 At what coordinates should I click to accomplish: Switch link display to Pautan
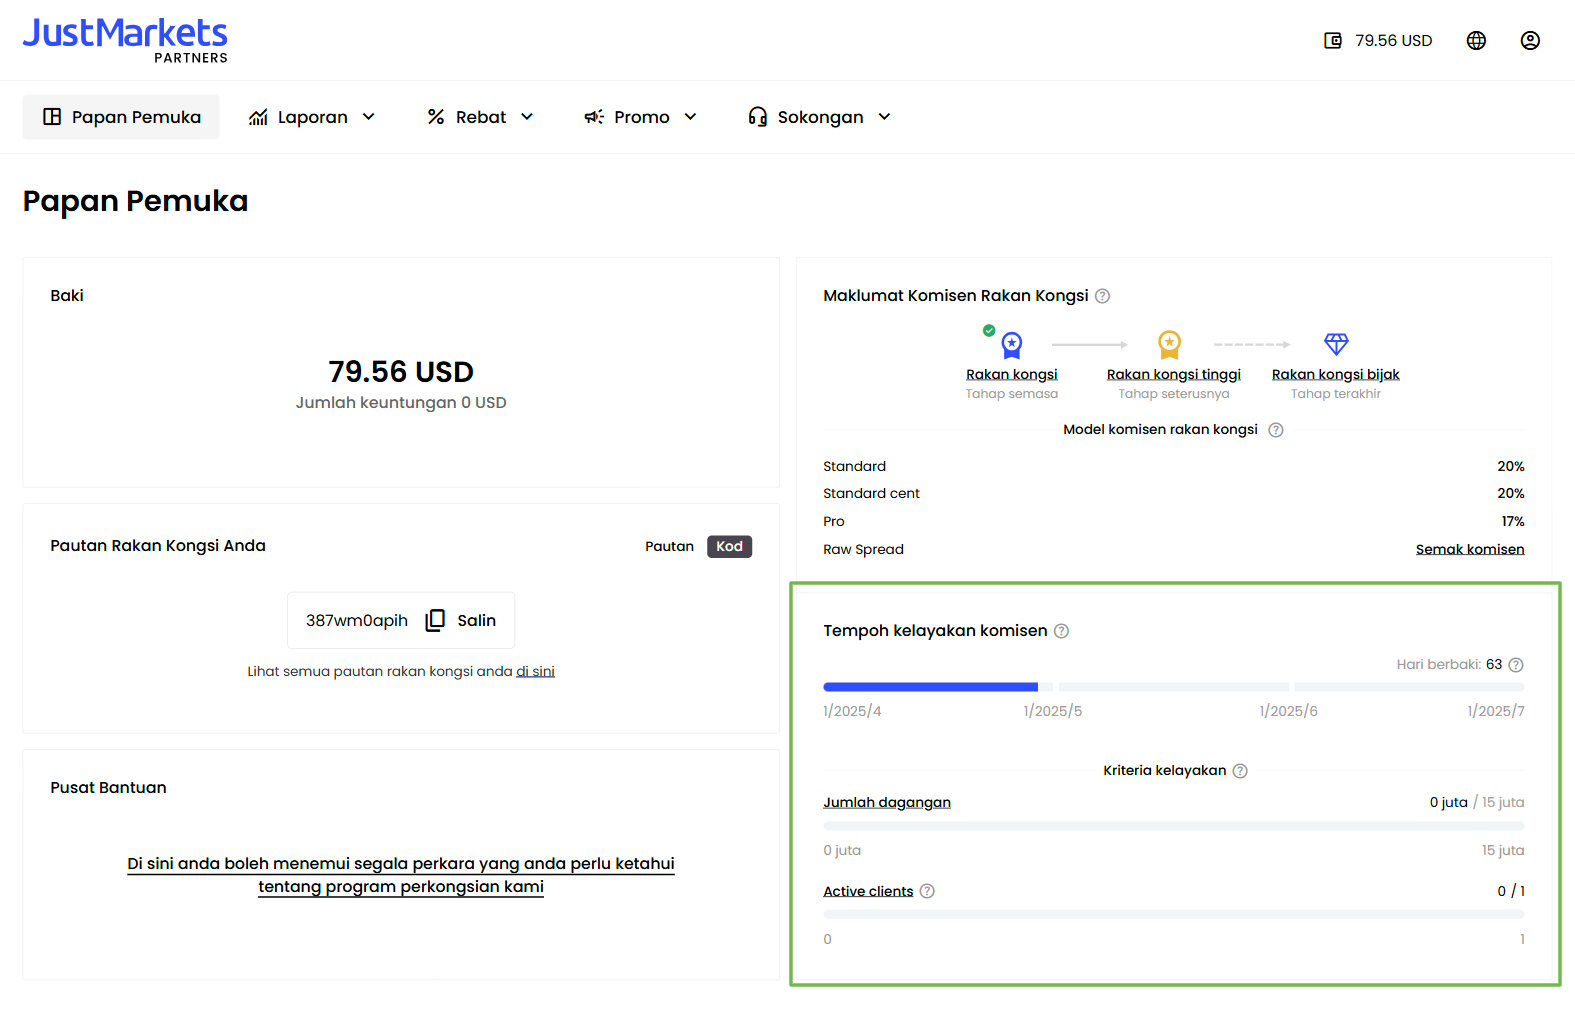(x=669, y=546)
